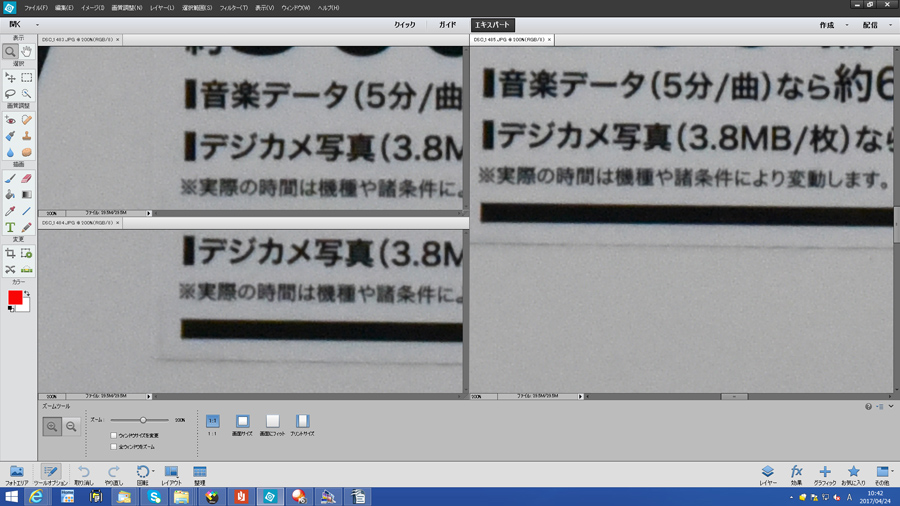Click the ズーム slider handle
Image resolution: width=900 pixels, height=506 pixels.
(143, 420)
